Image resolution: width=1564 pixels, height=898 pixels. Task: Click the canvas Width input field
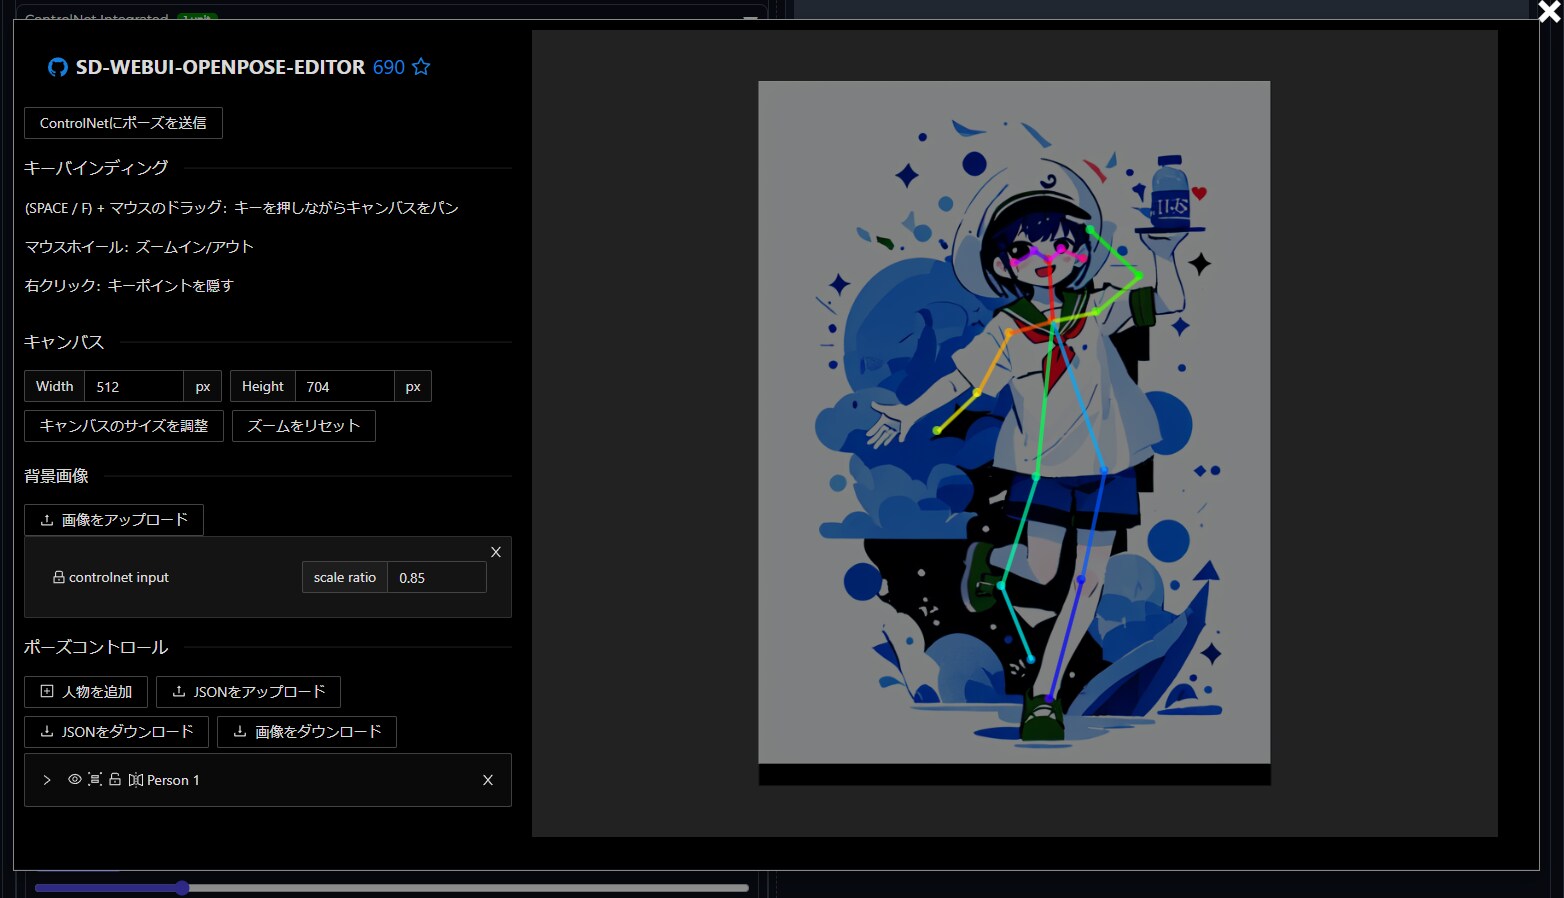(x=133, y=387)
